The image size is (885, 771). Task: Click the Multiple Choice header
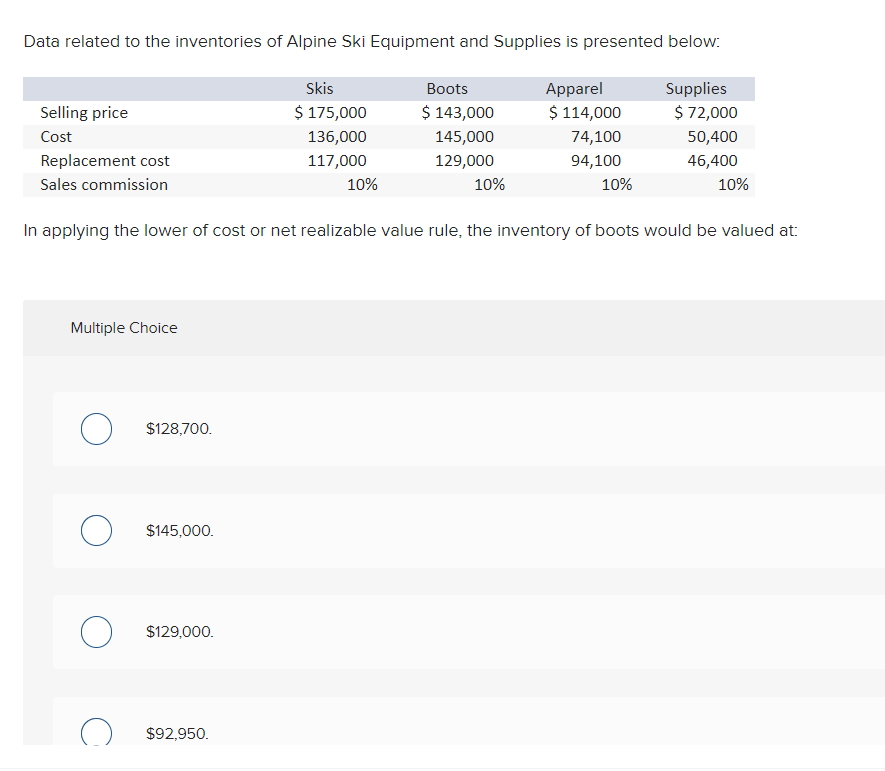coord(124,328)
